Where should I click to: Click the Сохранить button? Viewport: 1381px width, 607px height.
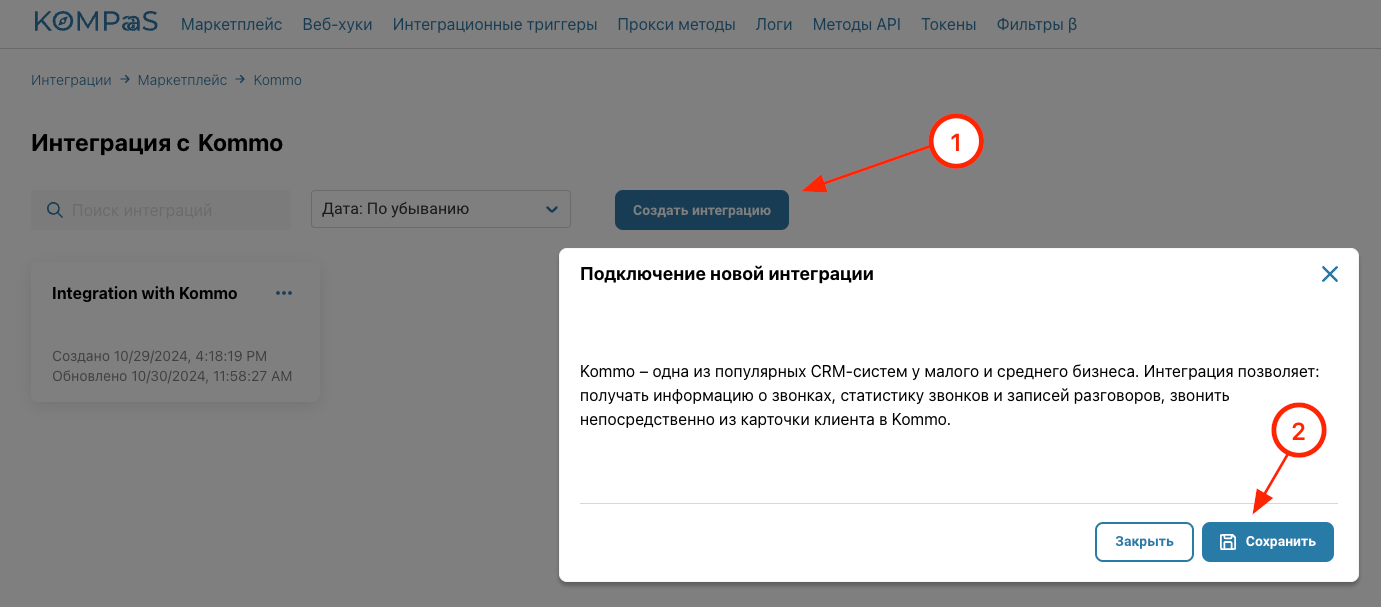pyautogui.click(x=1267, y=541)
